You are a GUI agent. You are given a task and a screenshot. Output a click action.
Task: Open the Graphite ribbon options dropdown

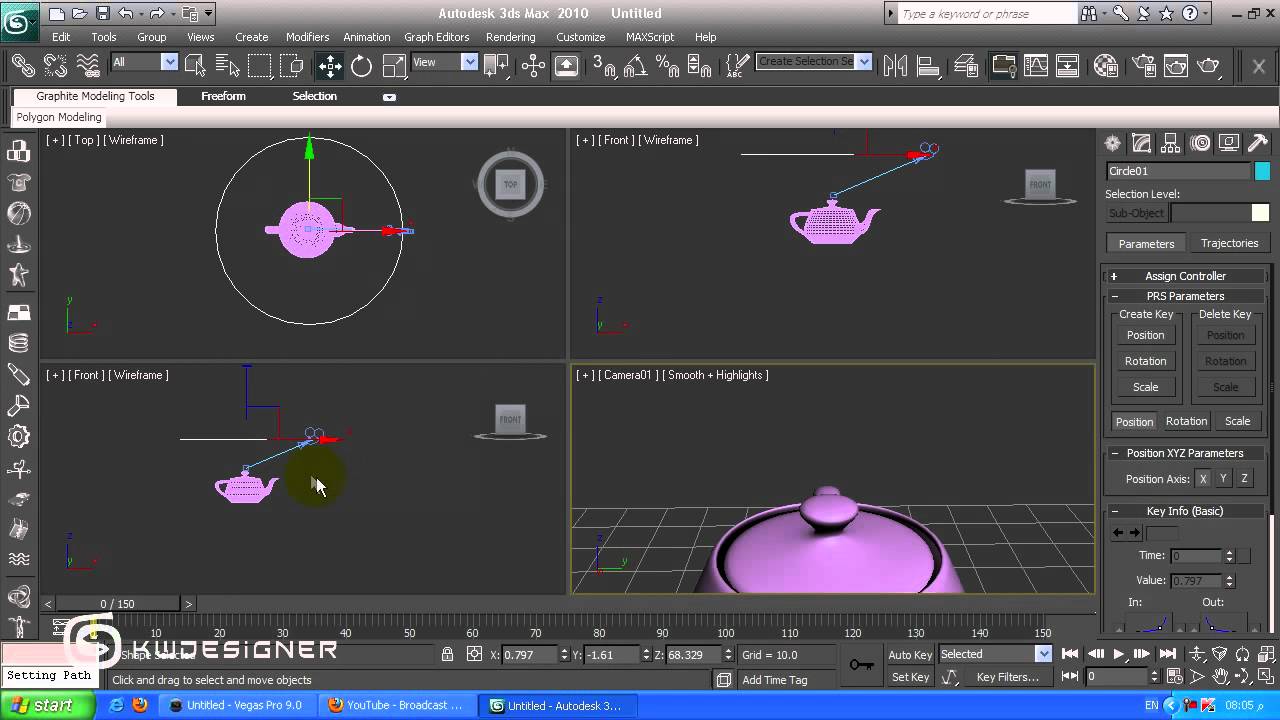point(389,97)
